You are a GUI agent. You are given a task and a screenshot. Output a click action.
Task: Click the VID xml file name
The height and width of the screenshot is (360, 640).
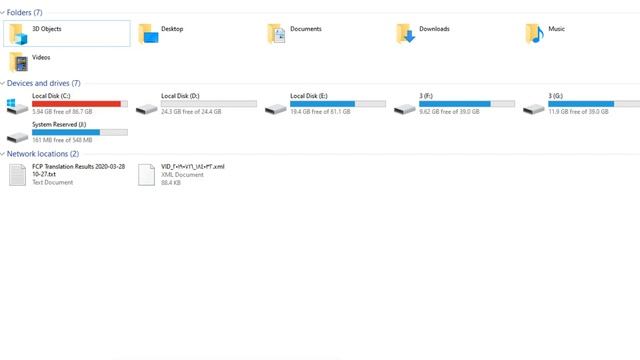[193, 167]
